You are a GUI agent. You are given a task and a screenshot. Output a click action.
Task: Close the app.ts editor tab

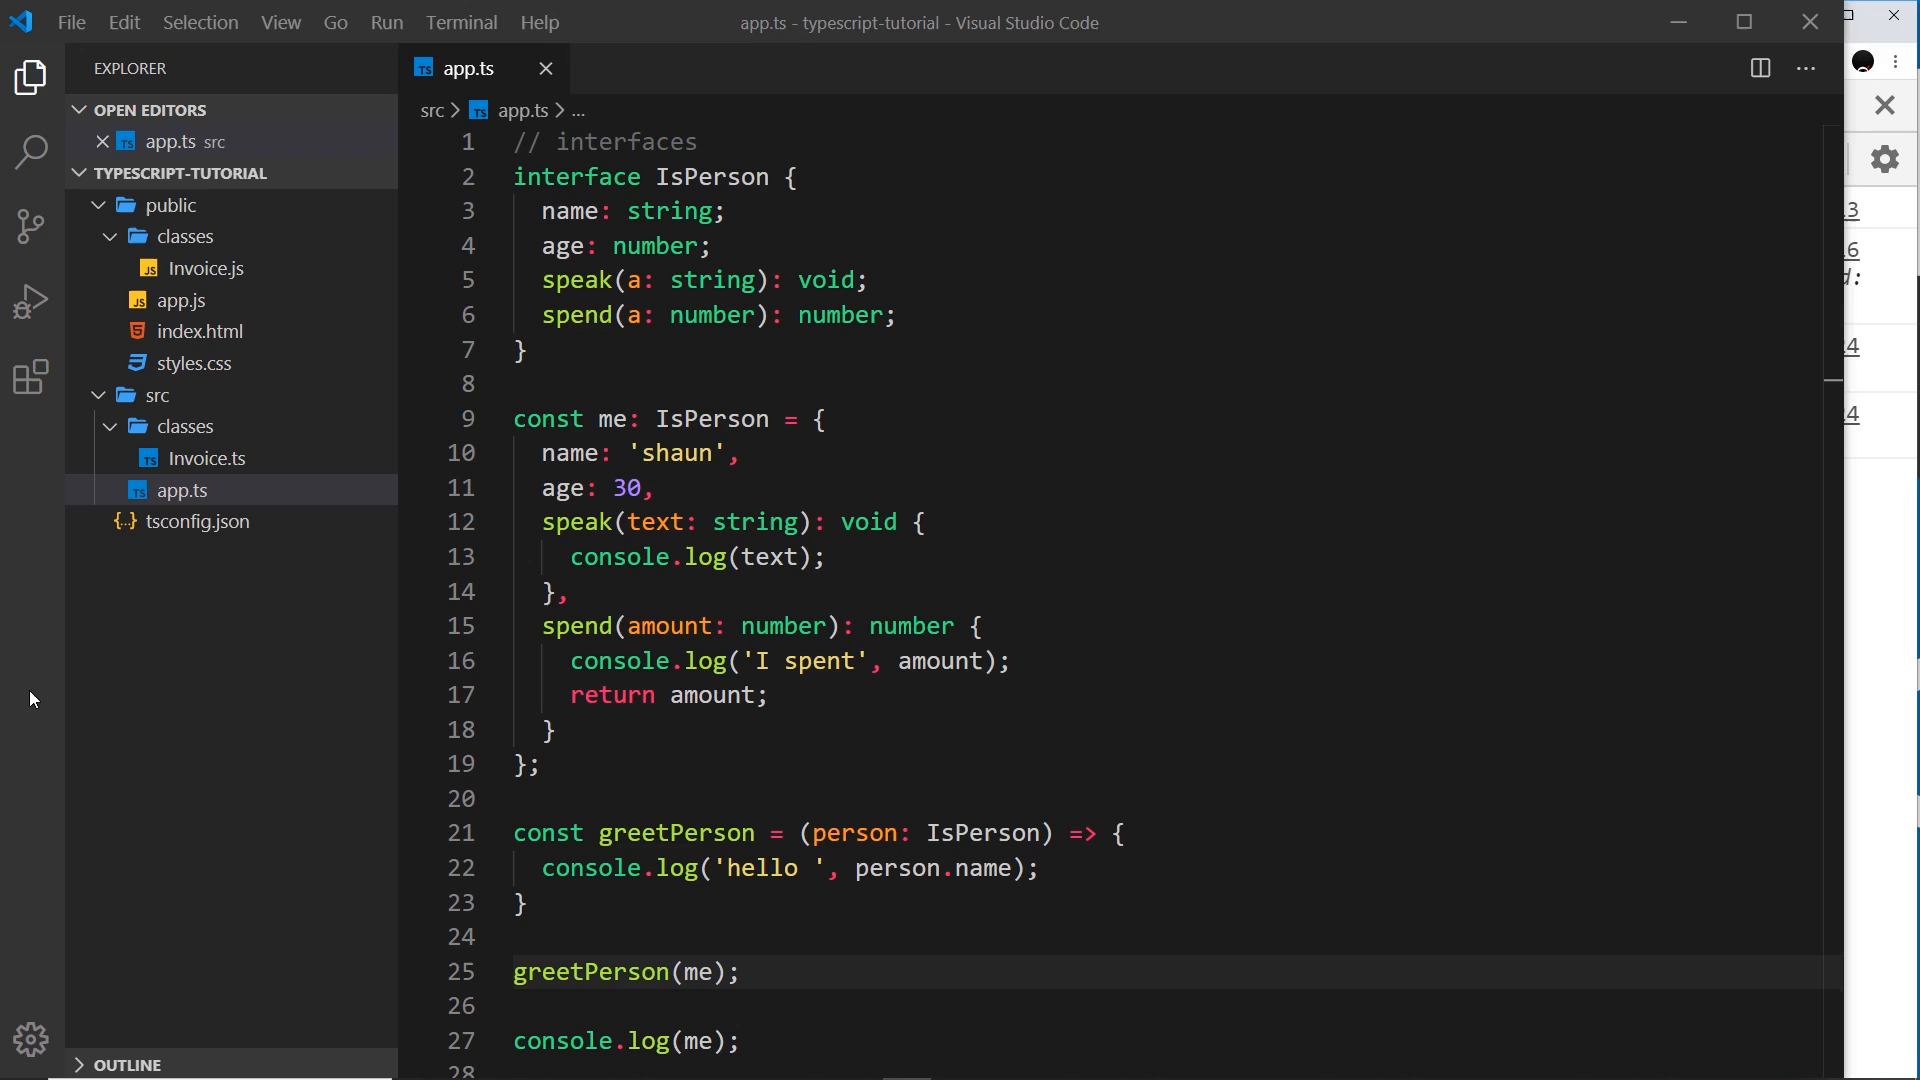pyautogui.click(x=546, y=68)
